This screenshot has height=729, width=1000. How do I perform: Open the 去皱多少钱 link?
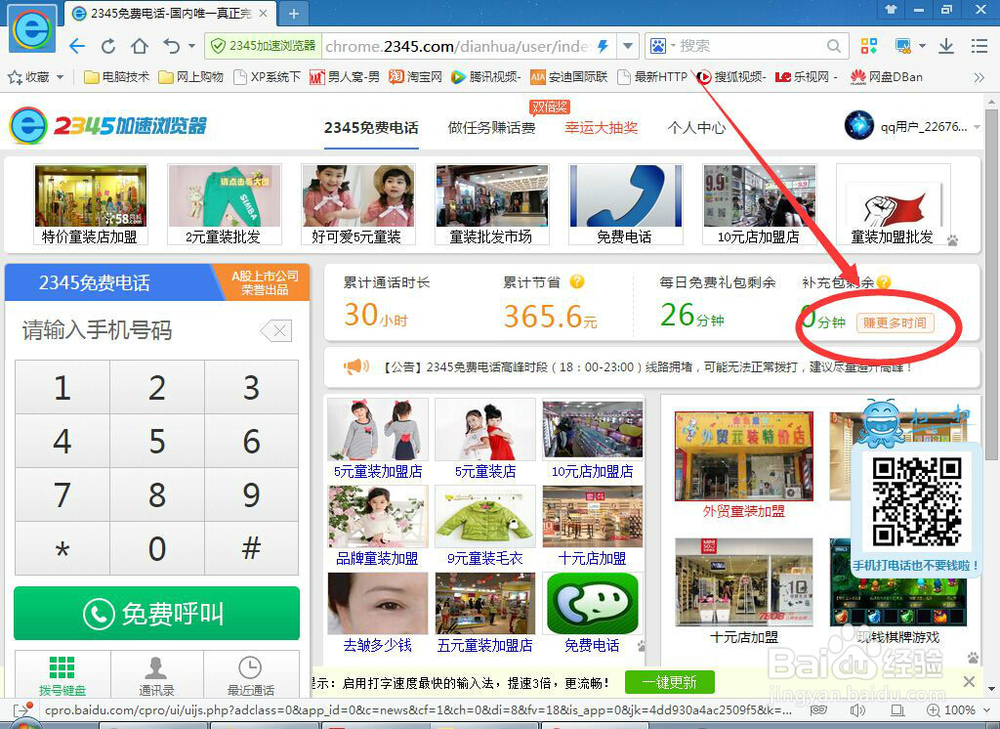tap(378, 645)
